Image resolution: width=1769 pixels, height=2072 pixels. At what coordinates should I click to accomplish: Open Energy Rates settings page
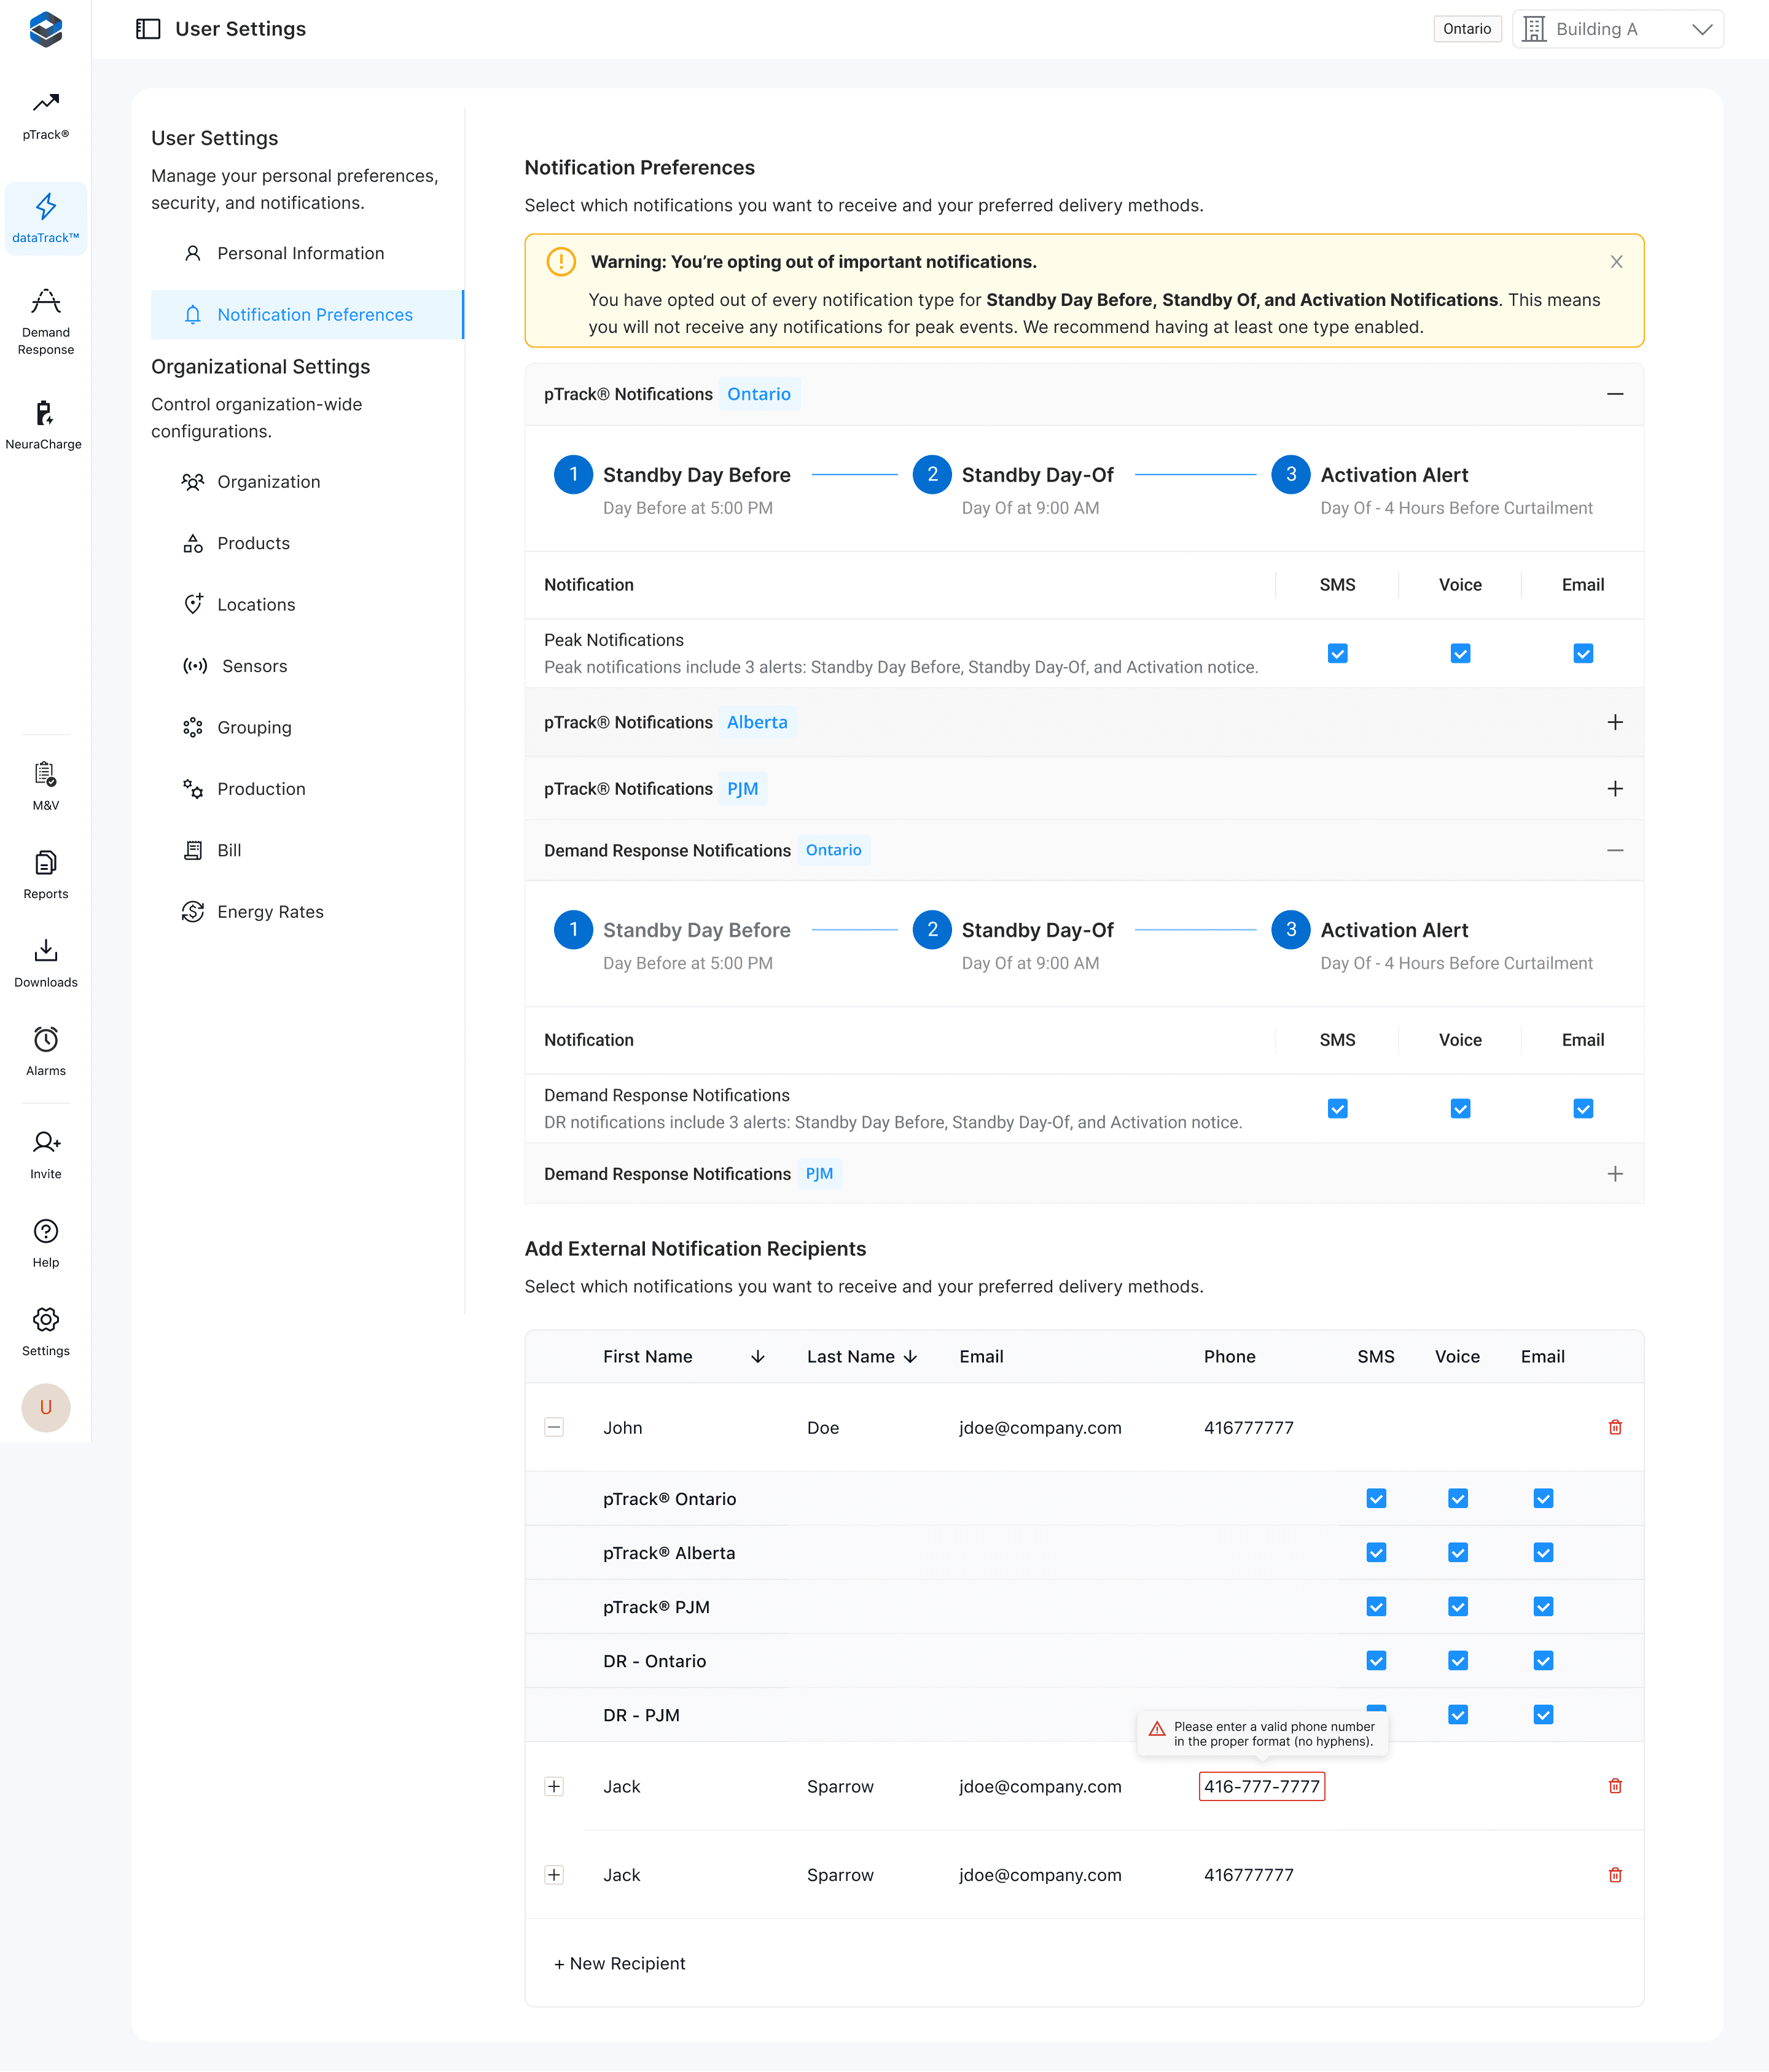click(x=270, y=911)
